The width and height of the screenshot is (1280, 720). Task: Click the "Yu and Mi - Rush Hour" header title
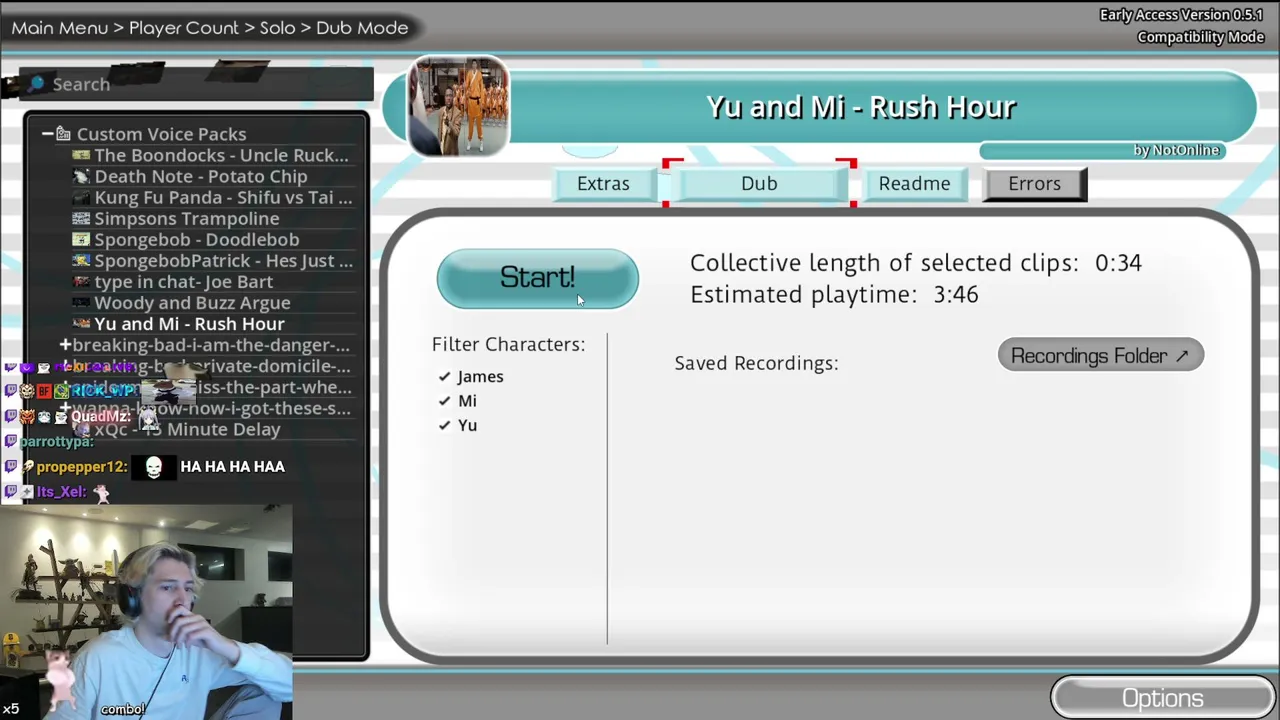[861, 107]
